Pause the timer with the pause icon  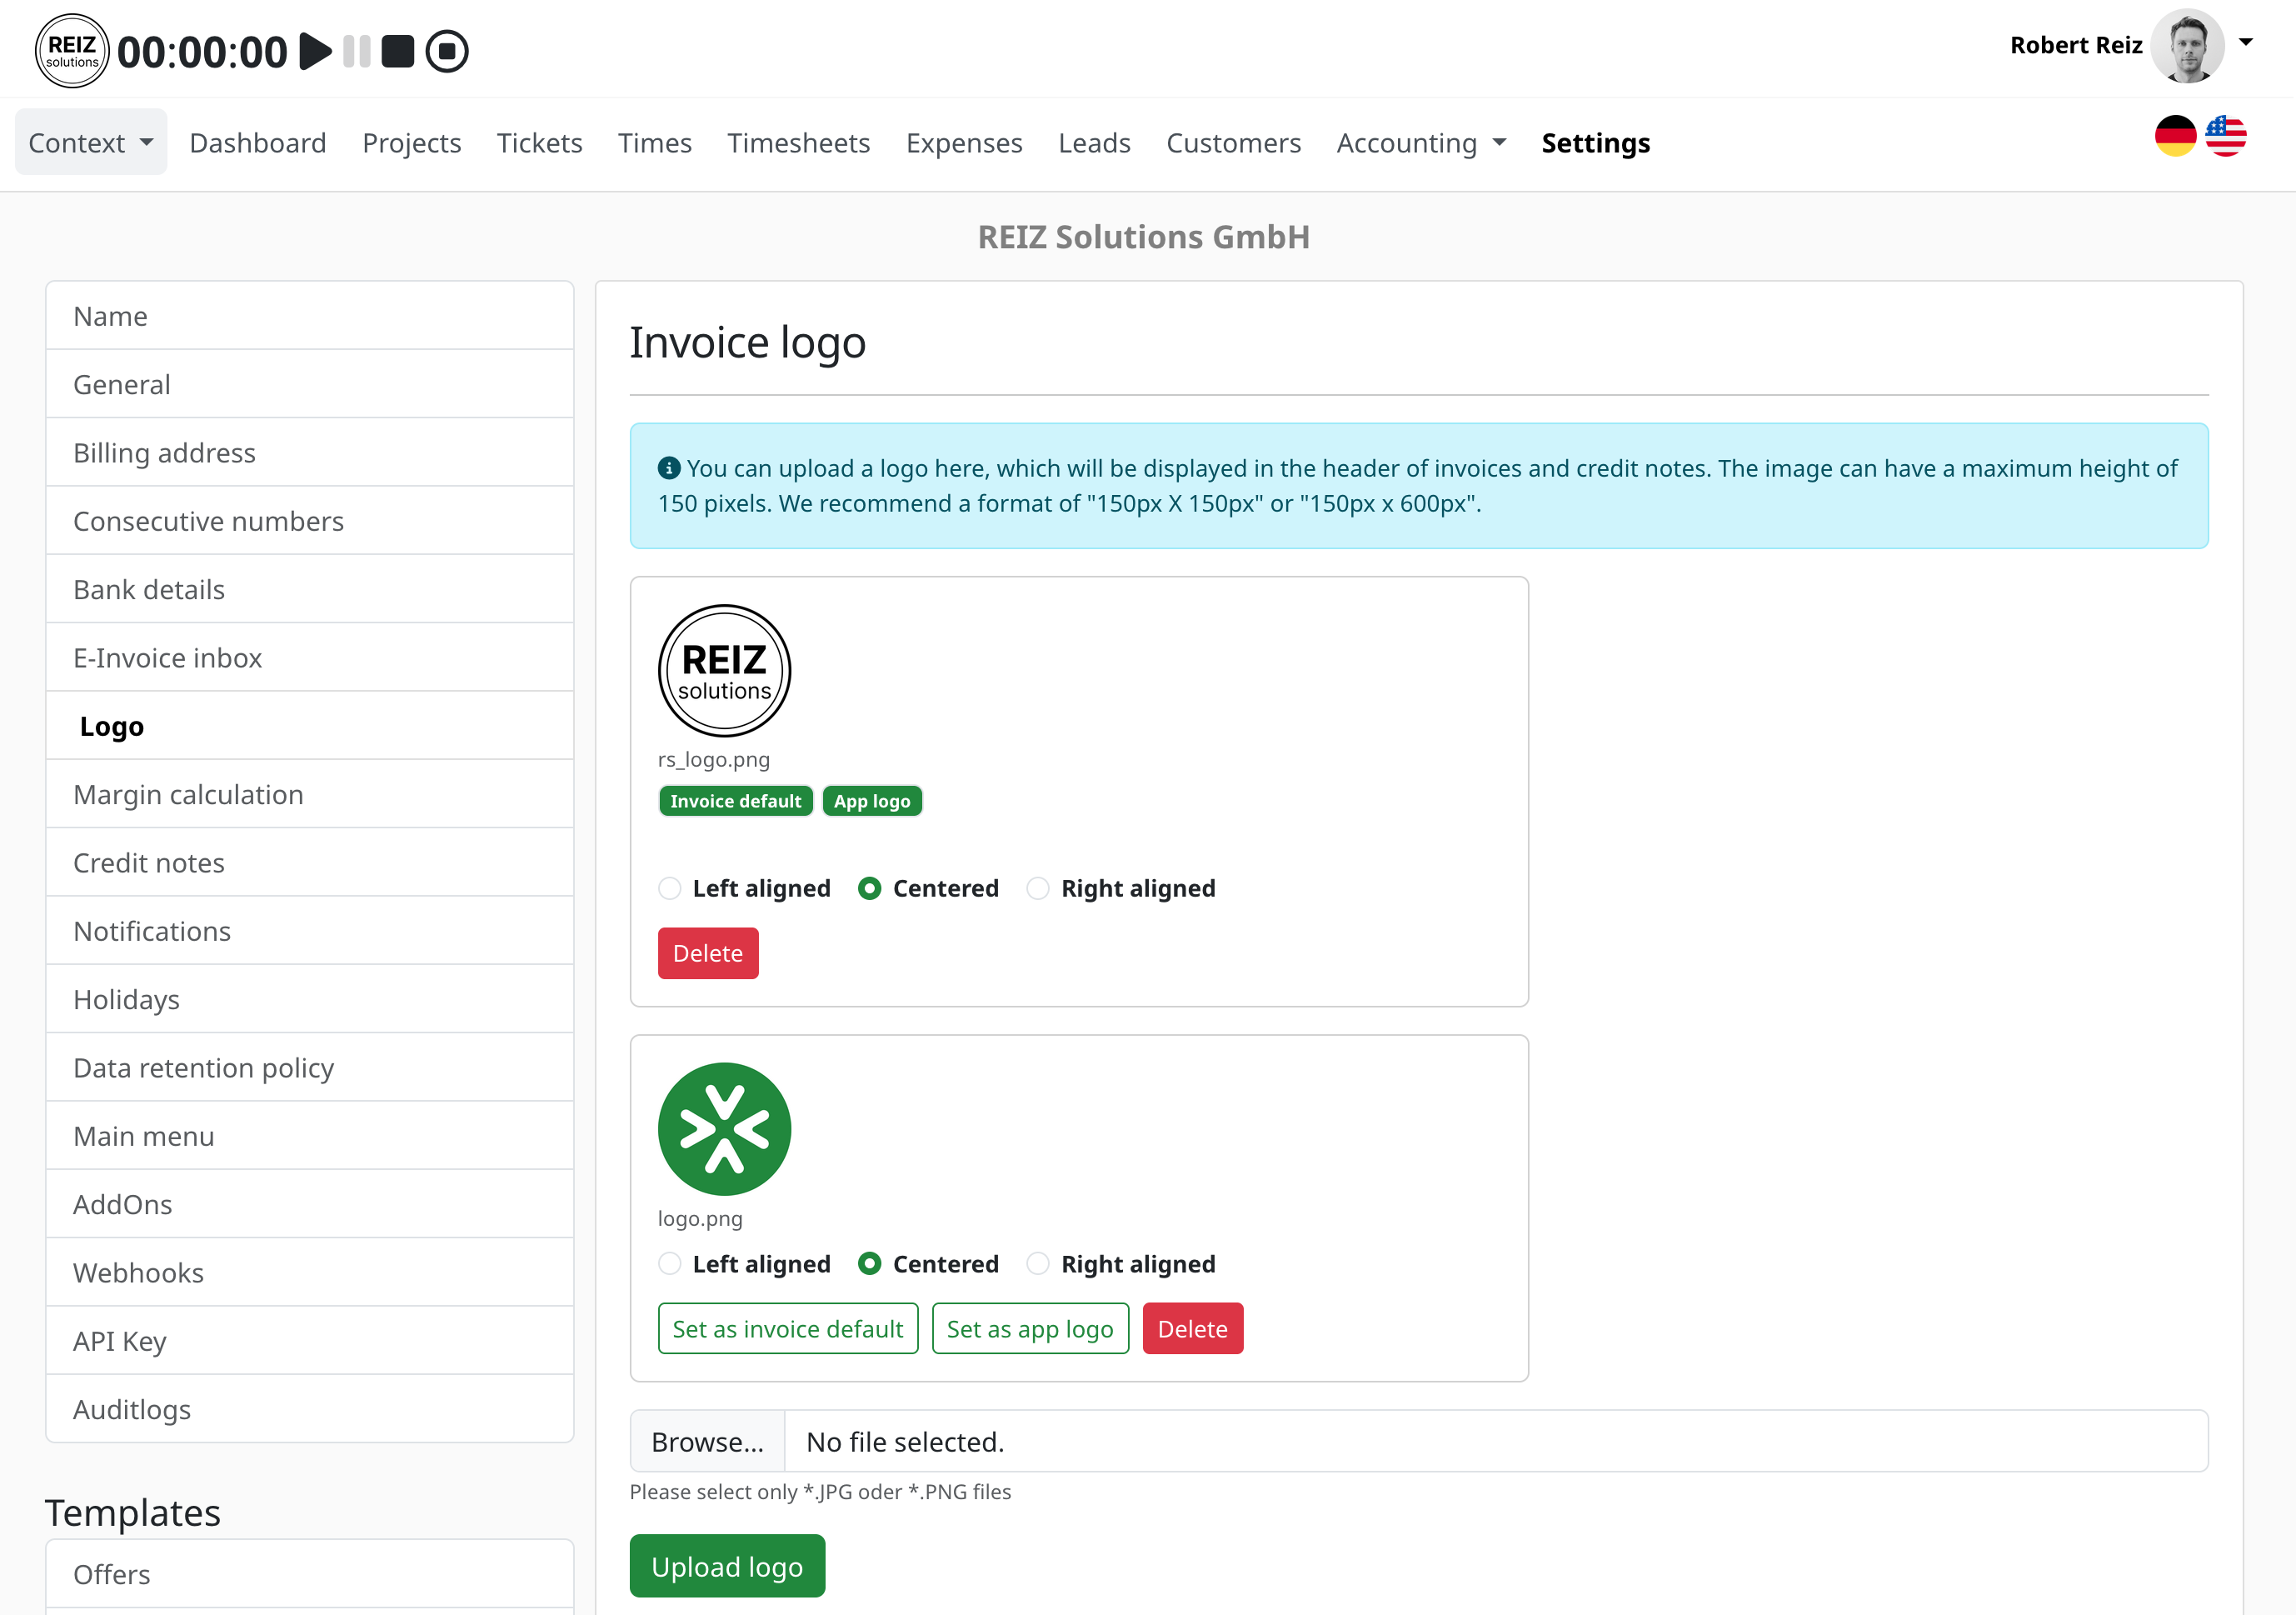tap(356, 51)
